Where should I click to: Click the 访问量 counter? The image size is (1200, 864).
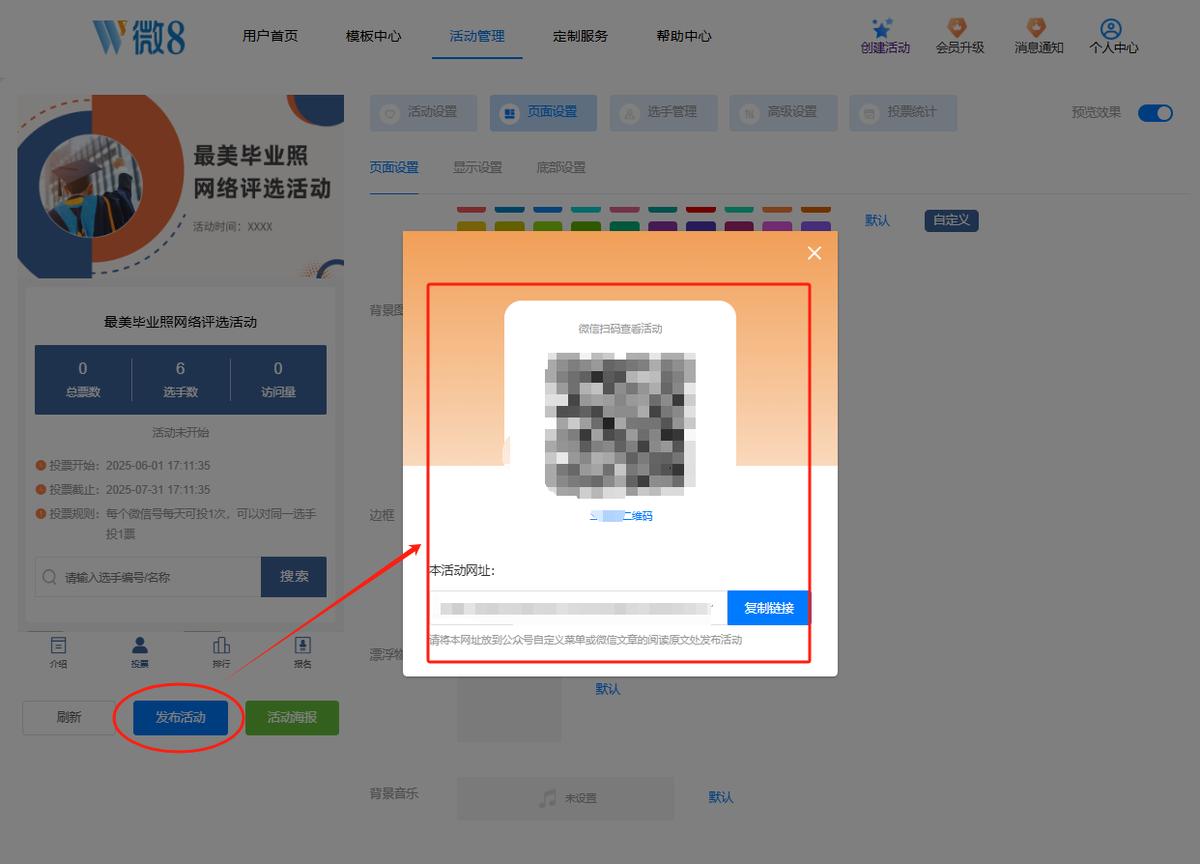[278, 379]
